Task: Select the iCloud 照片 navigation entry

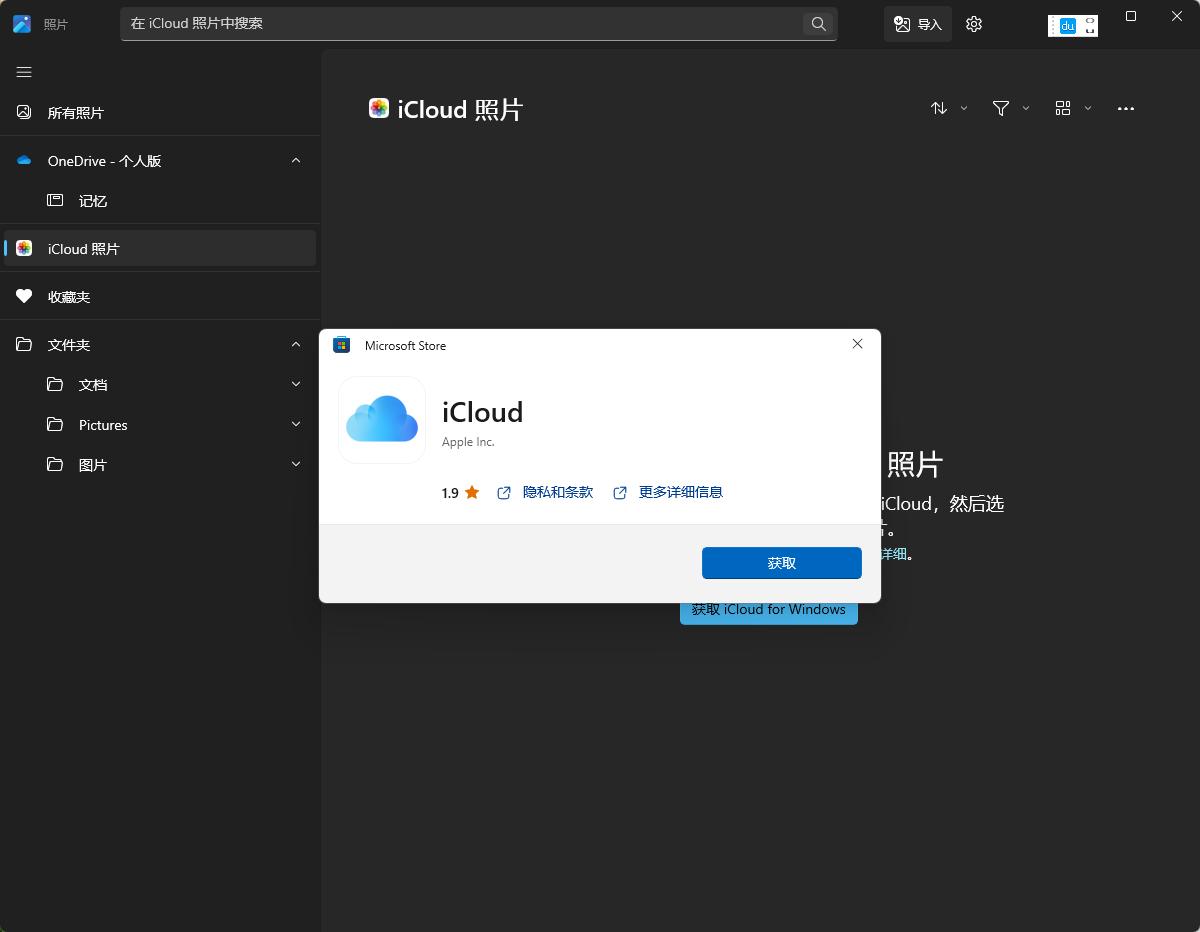Action: point(84,248)
